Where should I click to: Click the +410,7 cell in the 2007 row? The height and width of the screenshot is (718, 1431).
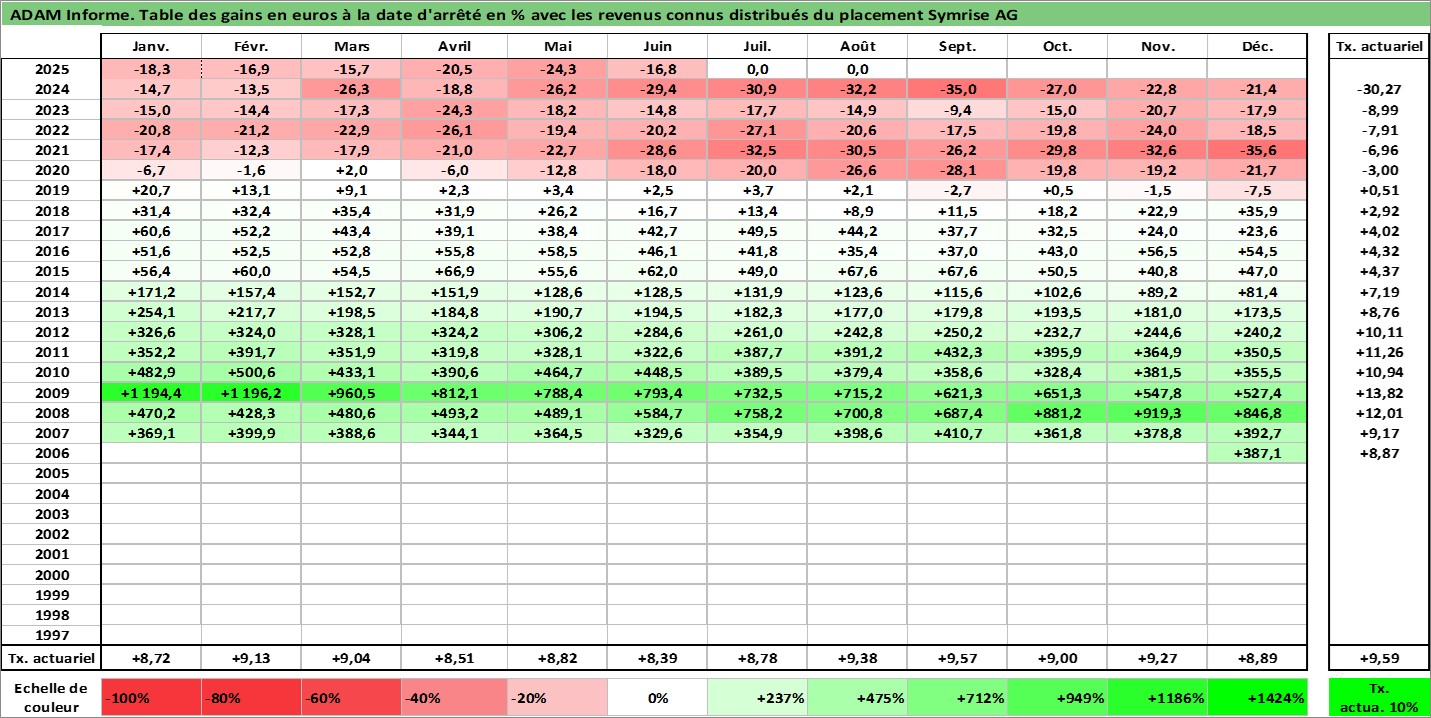click(x=957, y=433)
